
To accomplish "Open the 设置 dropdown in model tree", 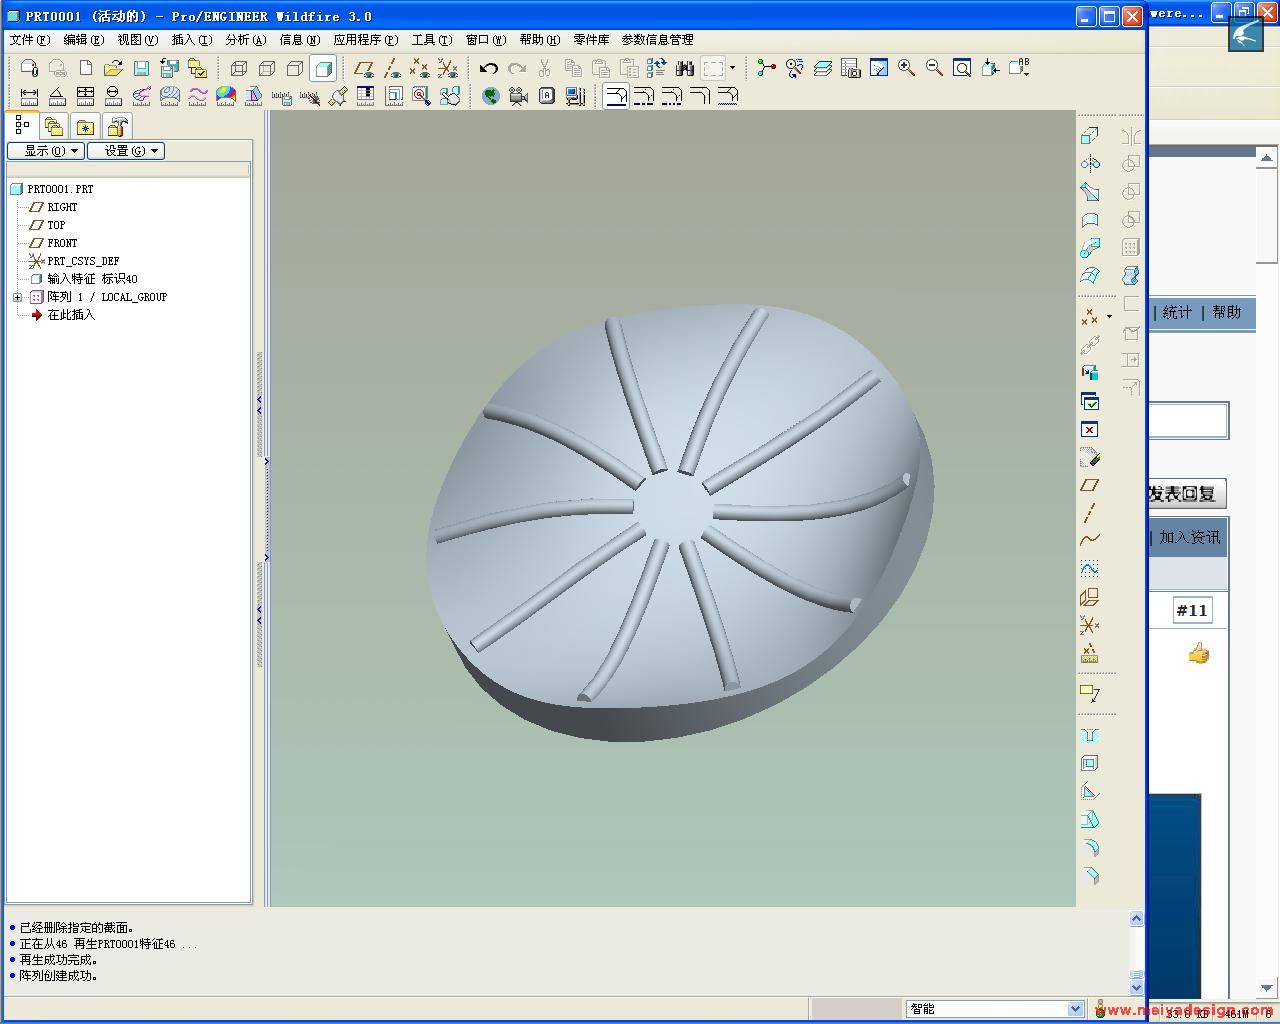I will [126, 151].
